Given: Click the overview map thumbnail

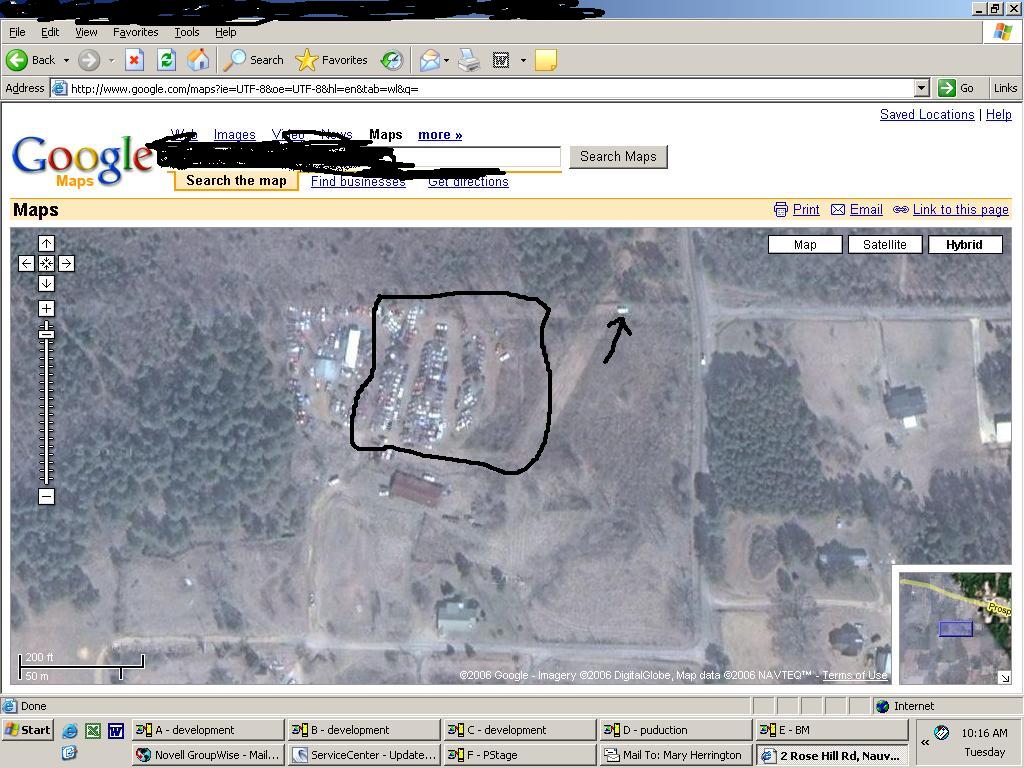Looking at the screenshot, I should tap(955, 628).
